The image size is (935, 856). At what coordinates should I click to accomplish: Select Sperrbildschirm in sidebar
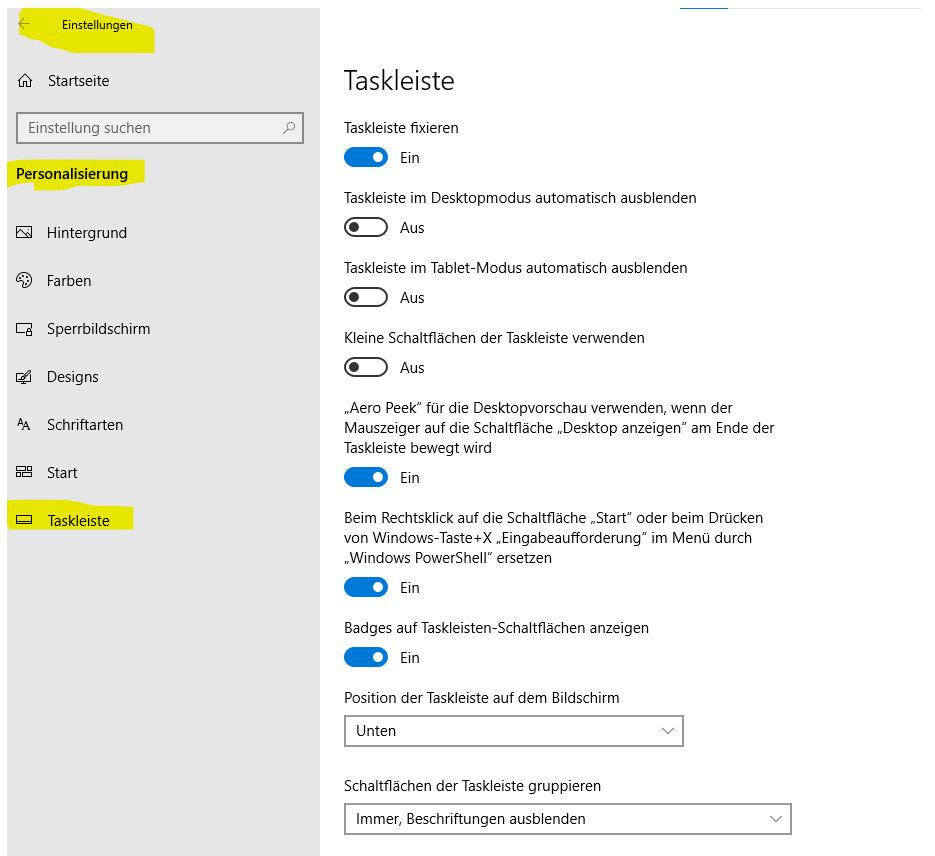point(98,329)
